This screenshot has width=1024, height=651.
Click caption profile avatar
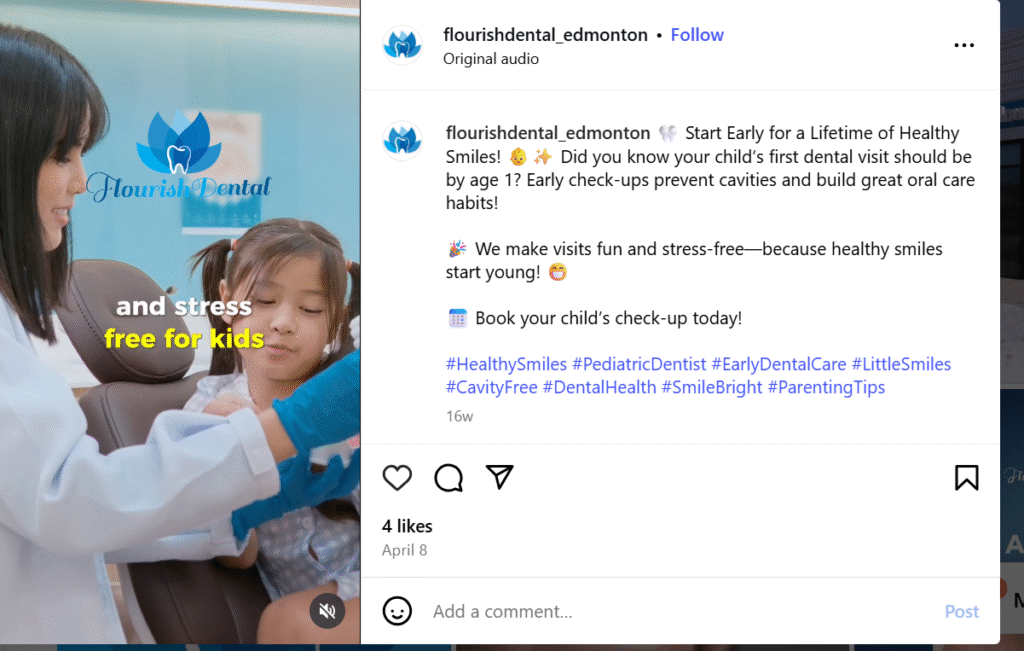click(402, 140)
